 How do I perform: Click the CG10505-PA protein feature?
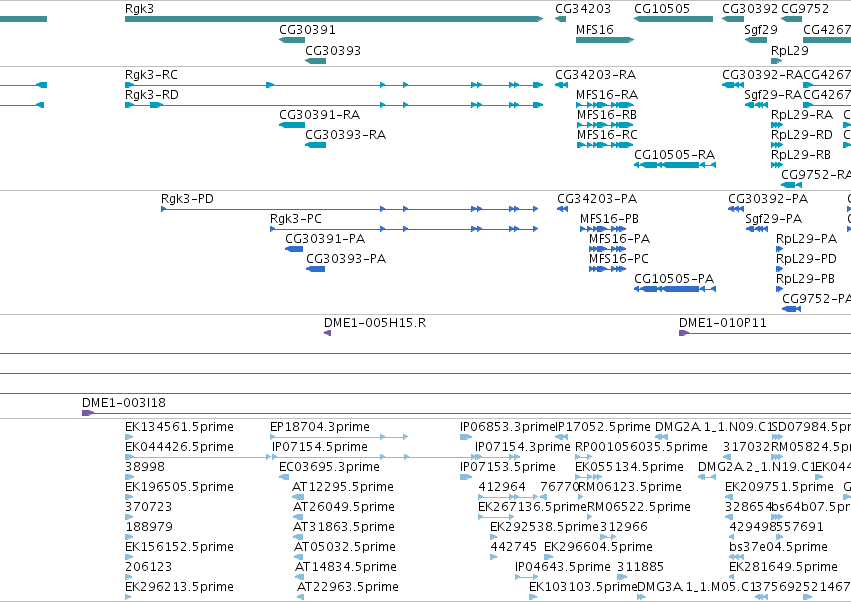click(675, 289)
